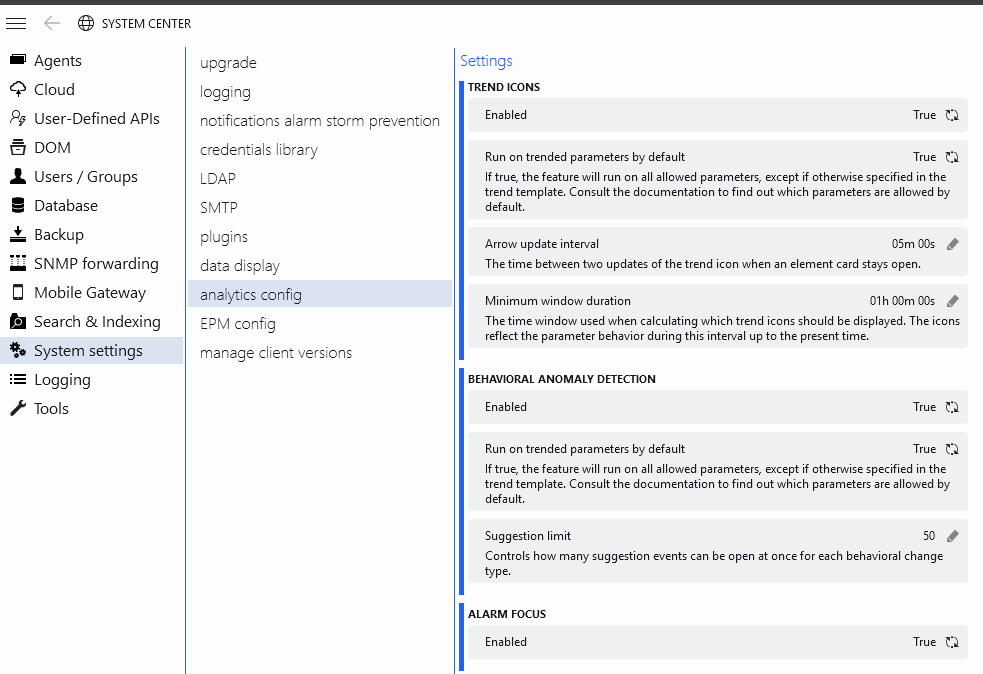Image resolution: width=983 pixels, height=674 pixels.
Task: Open the Database section icon
Action: click(x=17, y=205)
